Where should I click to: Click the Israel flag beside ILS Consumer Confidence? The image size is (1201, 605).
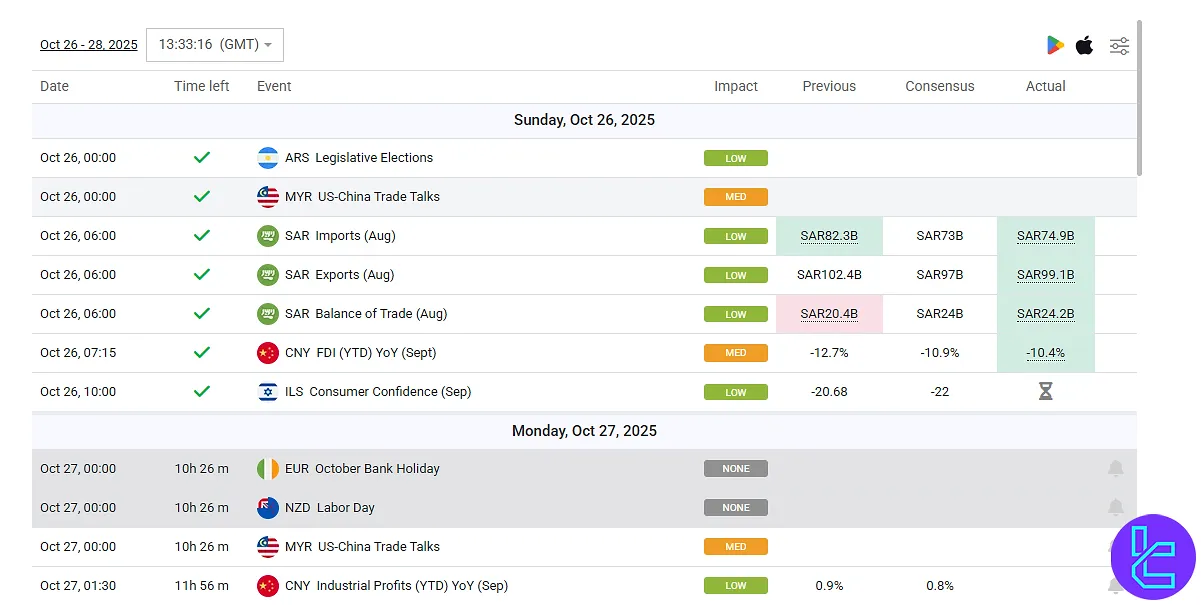(268, 392)
